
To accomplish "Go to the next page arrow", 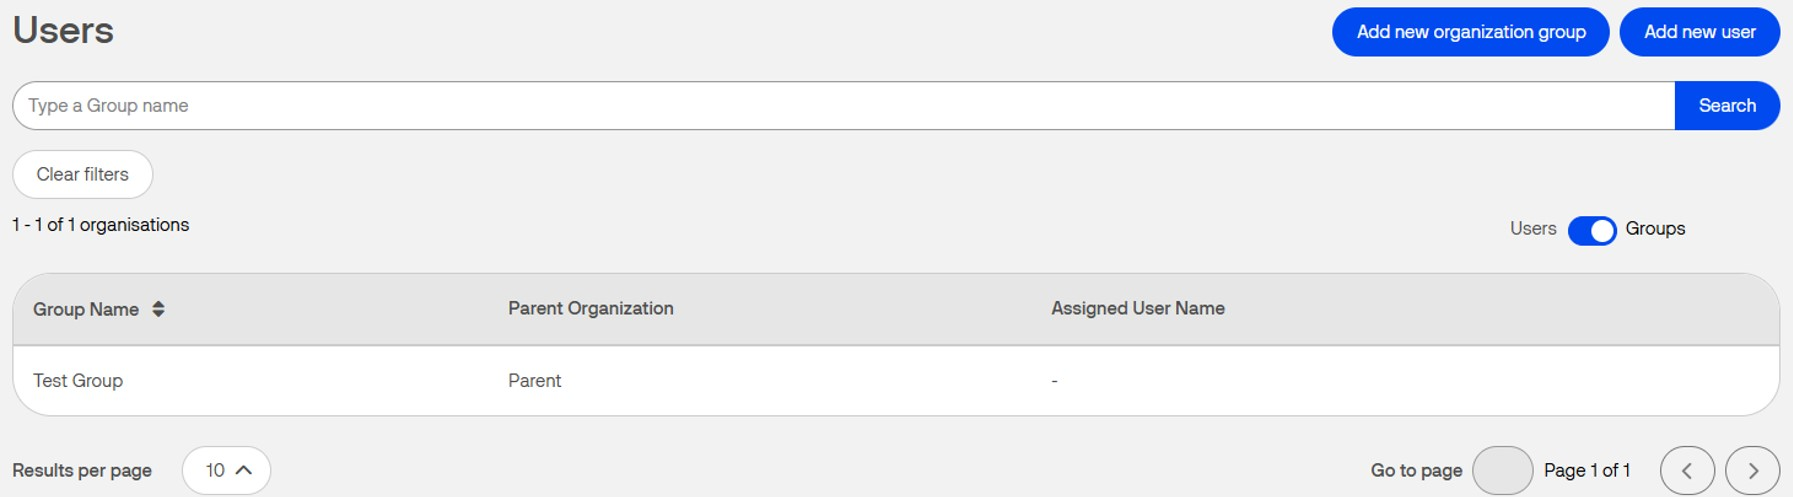I will 1752,470.
